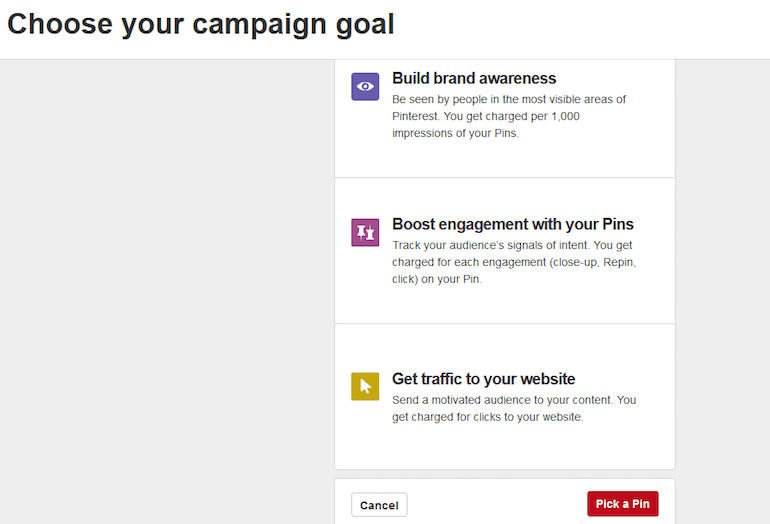Image resolution: width=770 pixels, height=524 pixels.
Task: Click the text starting "Be seen by people"
Action: pos(509,116)
